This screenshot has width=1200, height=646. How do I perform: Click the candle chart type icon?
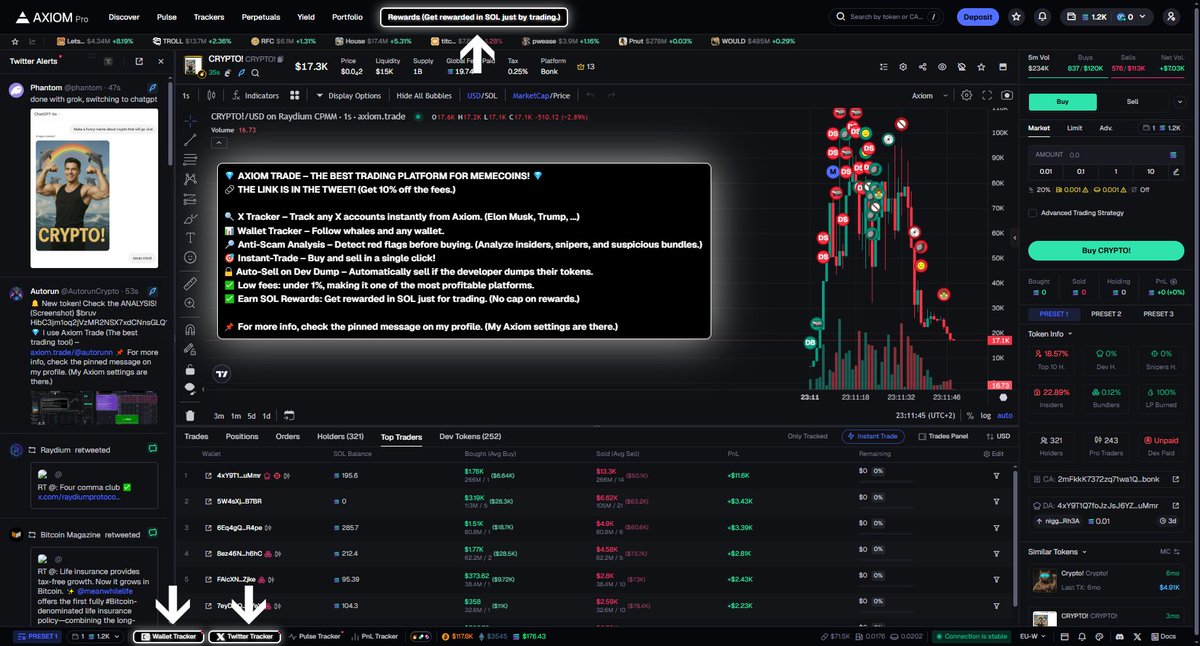(x=212, y=96)
